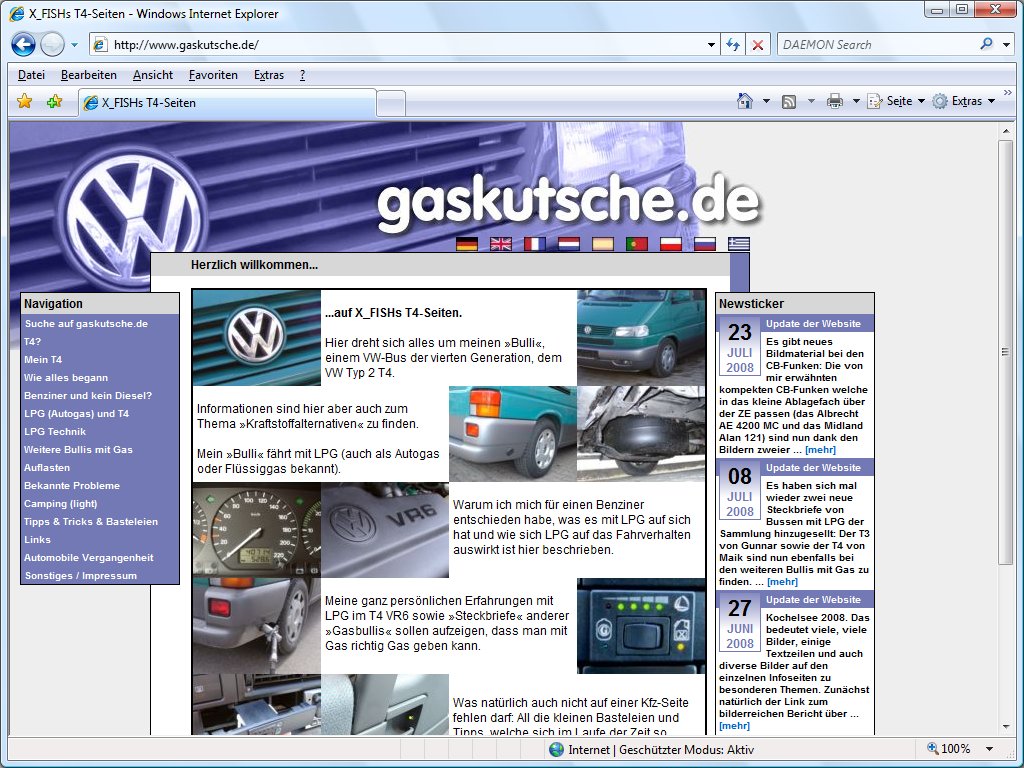Select the Dutch flag language icon
The image size is (1024, 768).
point(569,244)
